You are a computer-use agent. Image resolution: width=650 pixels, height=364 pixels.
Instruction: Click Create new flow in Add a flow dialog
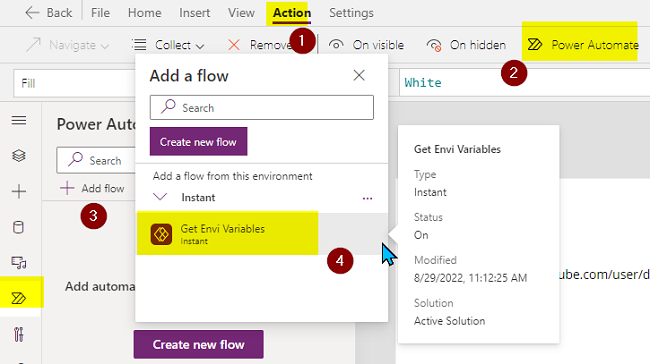tap(199, 142)
